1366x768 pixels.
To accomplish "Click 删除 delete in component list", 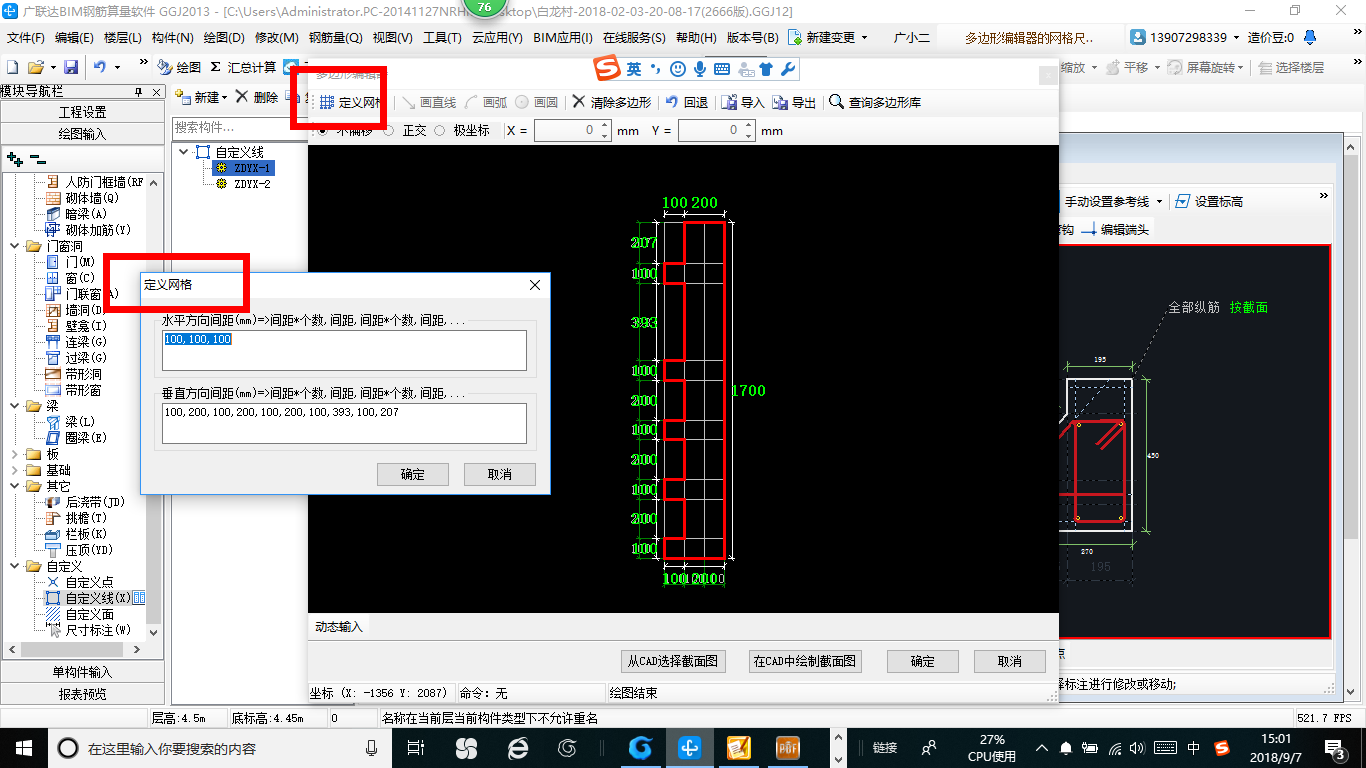I will point(257,97).
